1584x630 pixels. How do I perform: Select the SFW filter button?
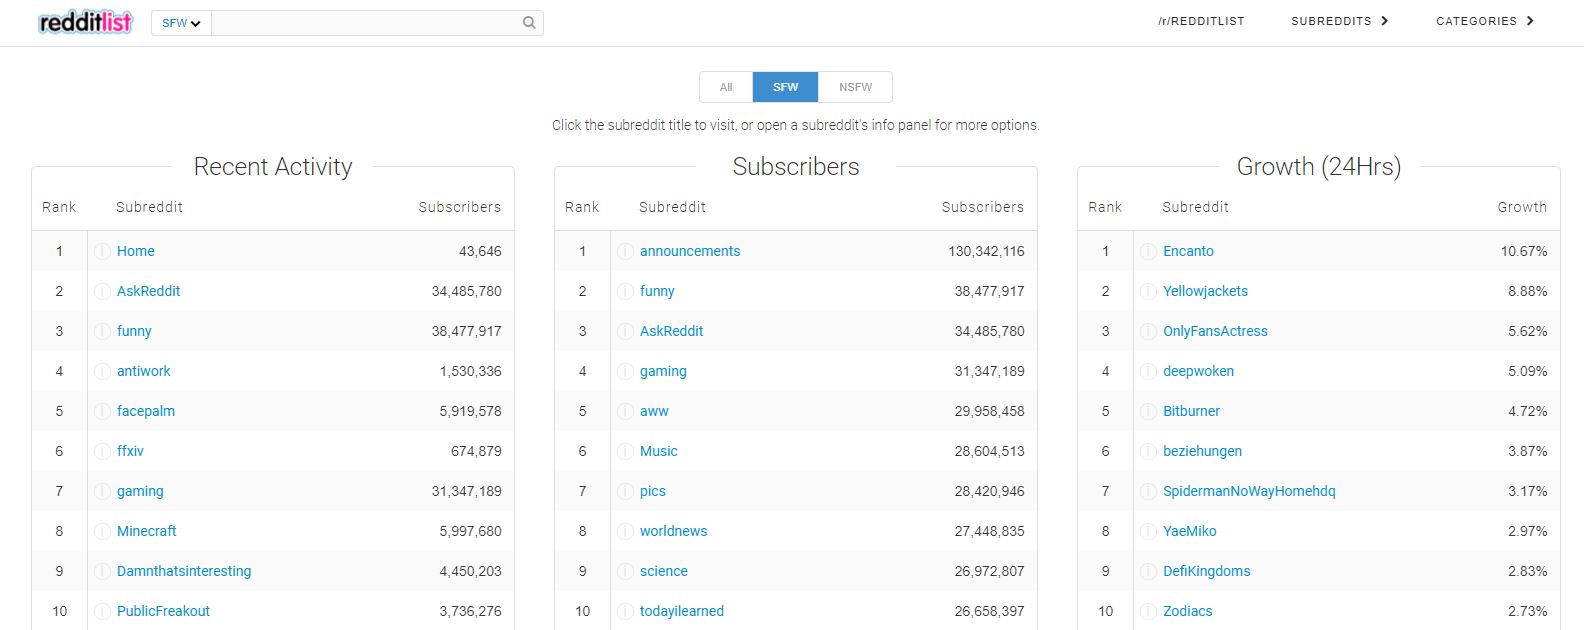[x=785, y=87]
